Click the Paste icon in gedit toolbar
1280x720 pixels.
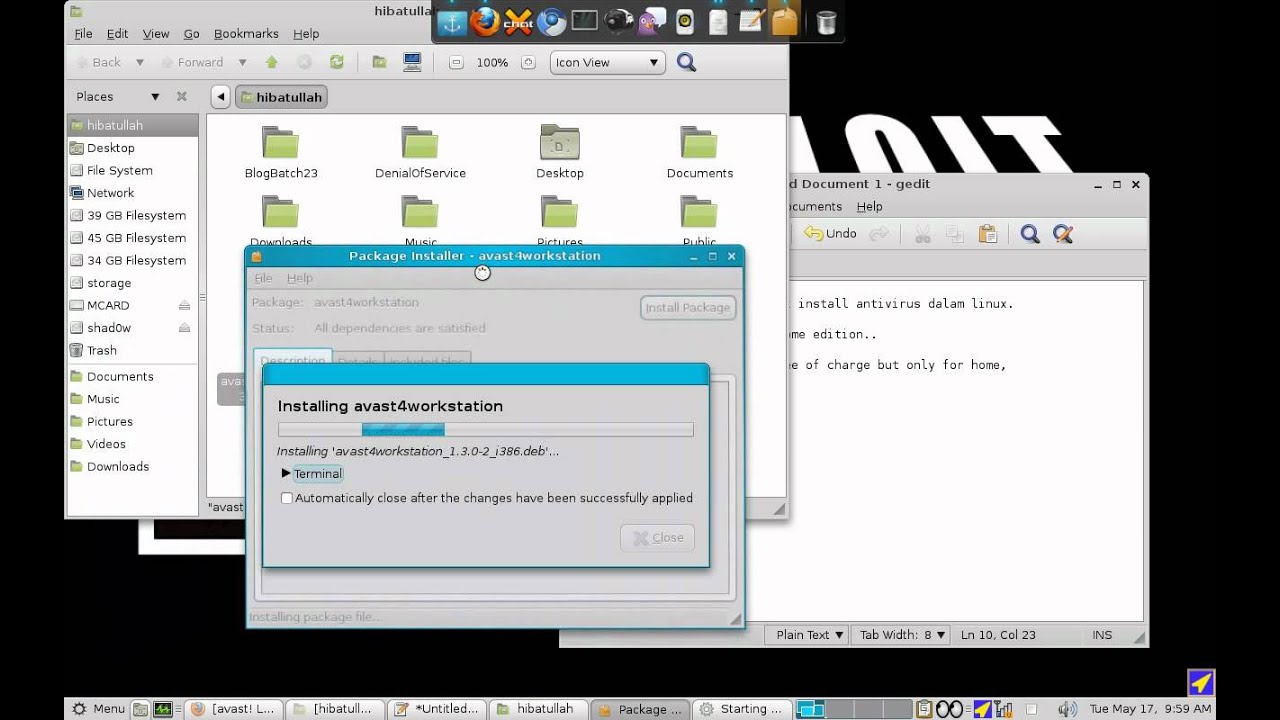click(988, 233)
